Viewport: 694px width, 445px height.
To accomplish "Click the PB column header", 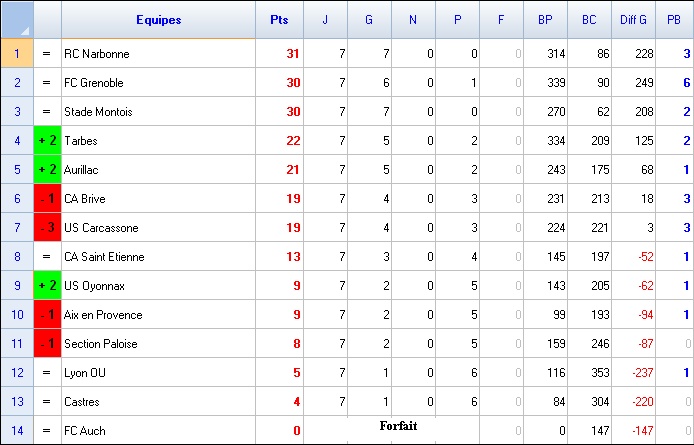I will click(x=674, y=20).
